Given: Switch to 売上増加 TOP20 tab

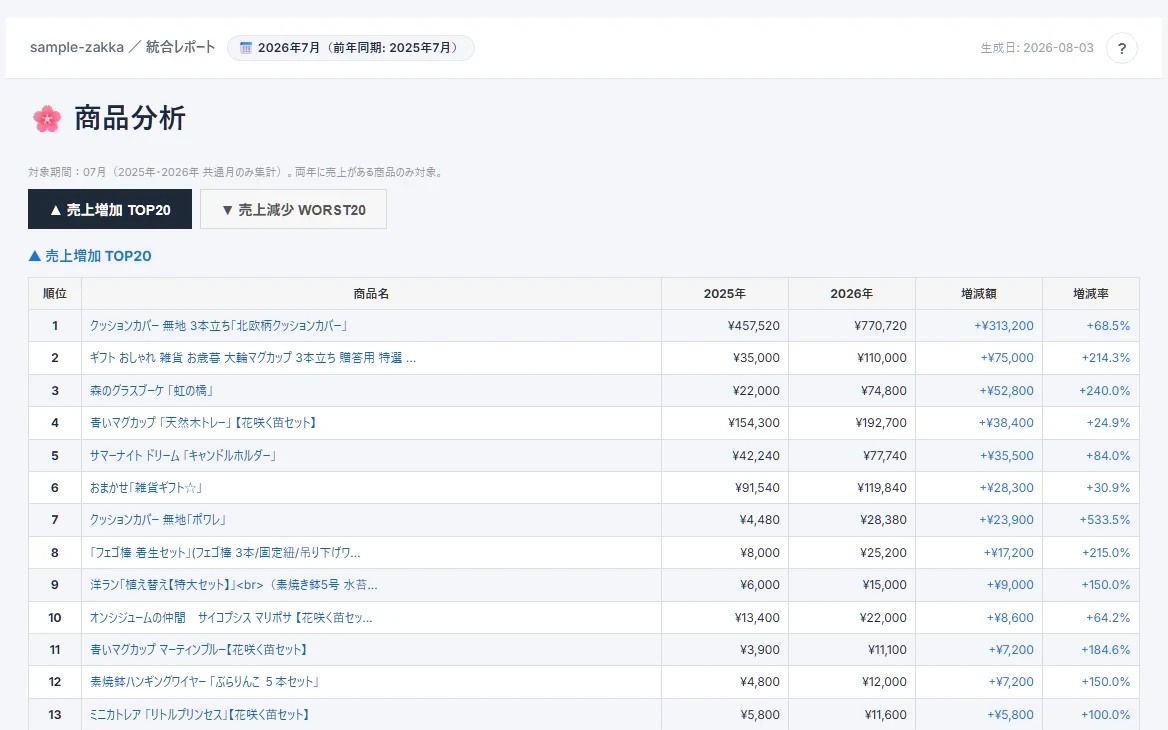Looking at the screenshot, I should [x=110, y=209].
